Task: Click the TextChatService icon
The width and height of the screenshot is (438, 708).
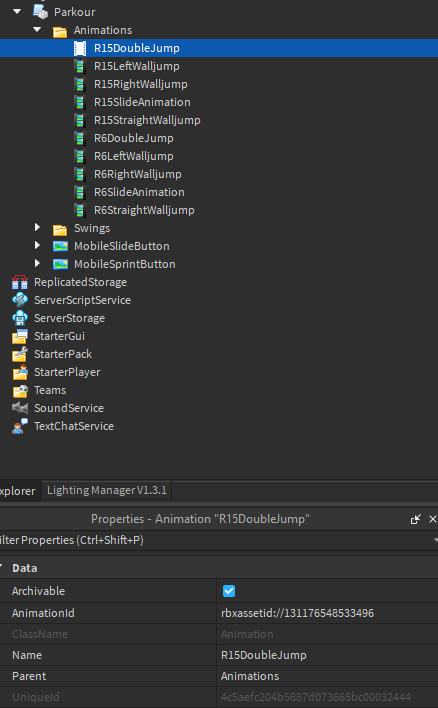Action: (20, 426)
